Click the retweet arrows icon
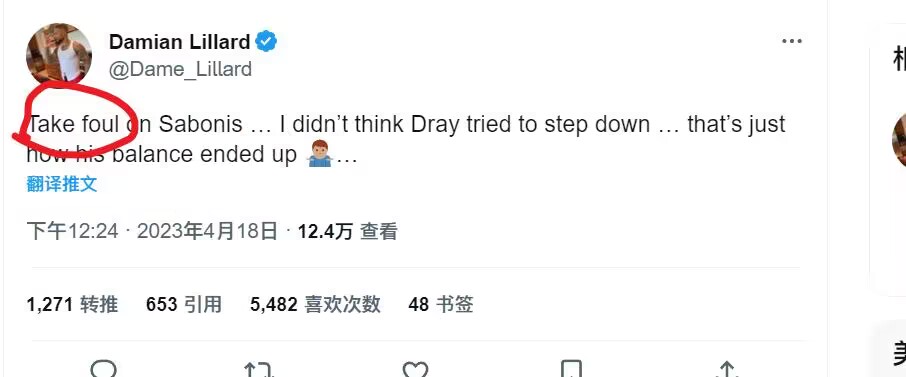This screenshot has width=906, height=377. coord(258,369)
